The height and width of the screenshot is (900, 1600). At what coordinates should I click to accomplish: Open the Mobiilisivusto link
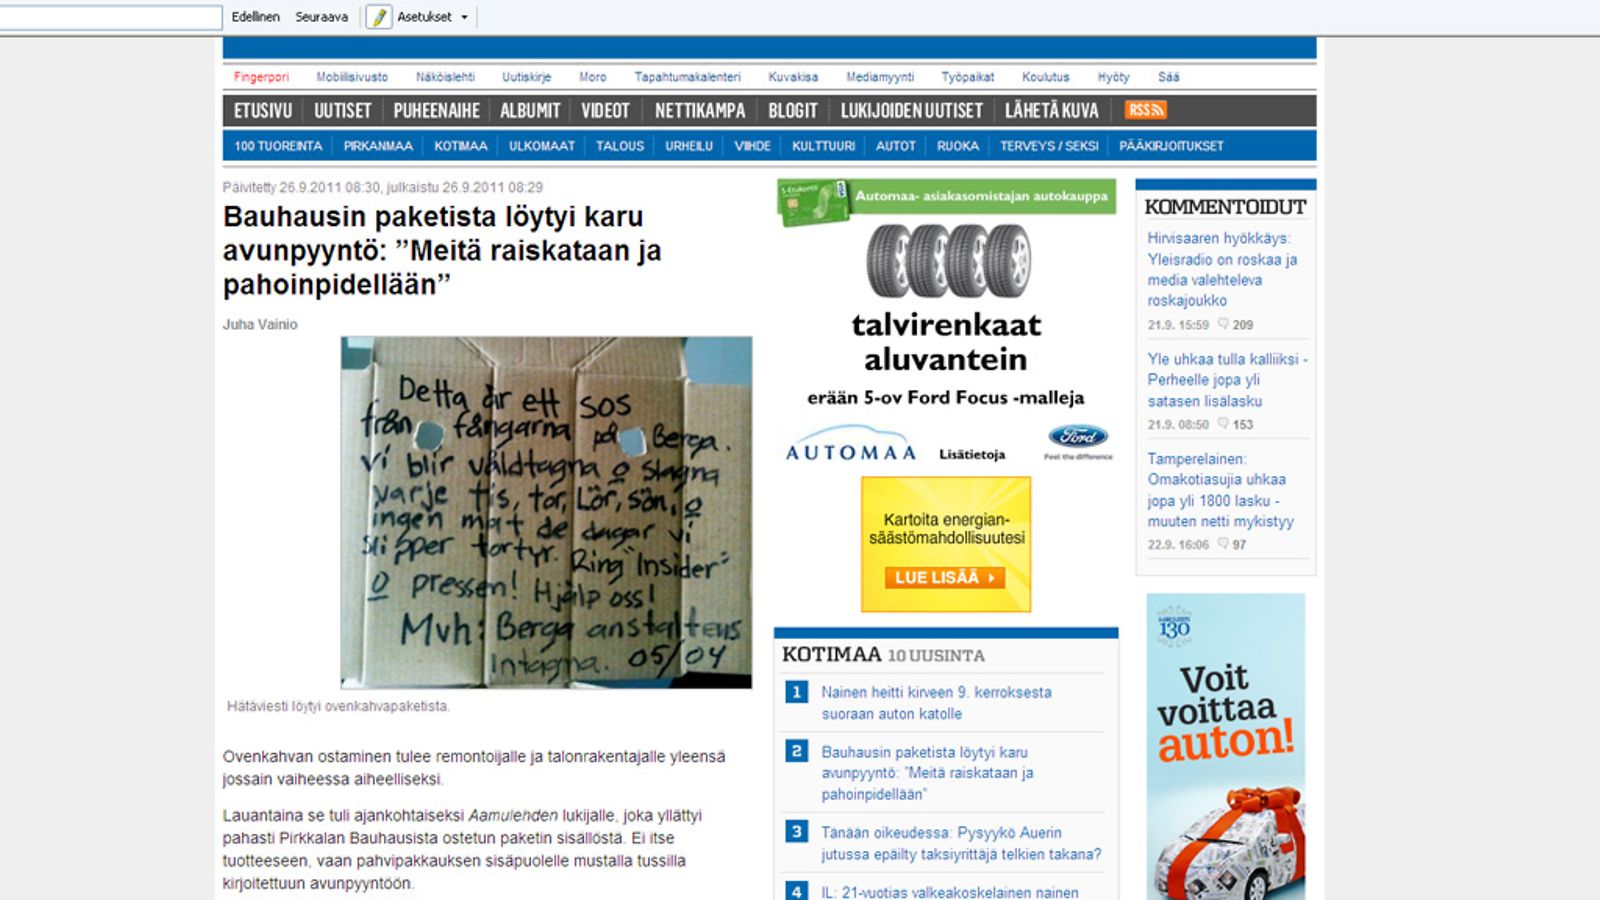point(352,77)
